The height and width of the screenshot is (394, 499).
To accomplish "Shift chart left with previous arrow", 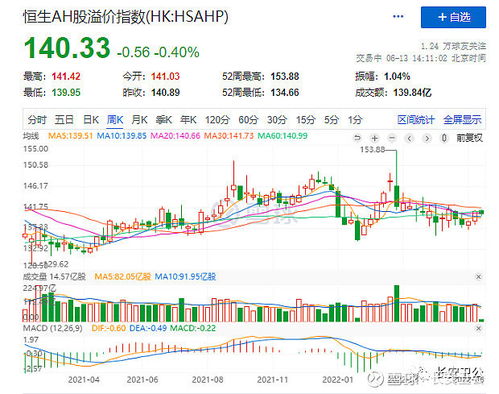I will coord(409,138).
